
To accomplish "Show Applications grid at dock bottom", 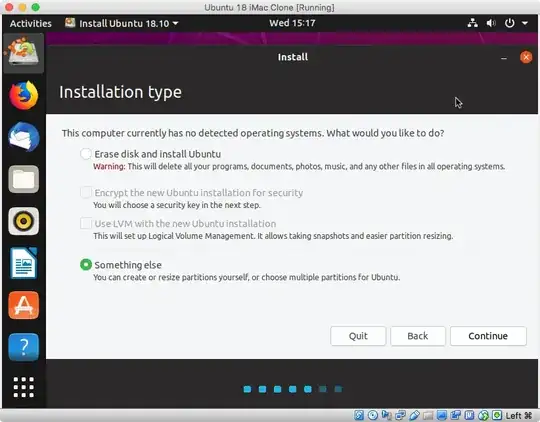I will tap(23, 387).
